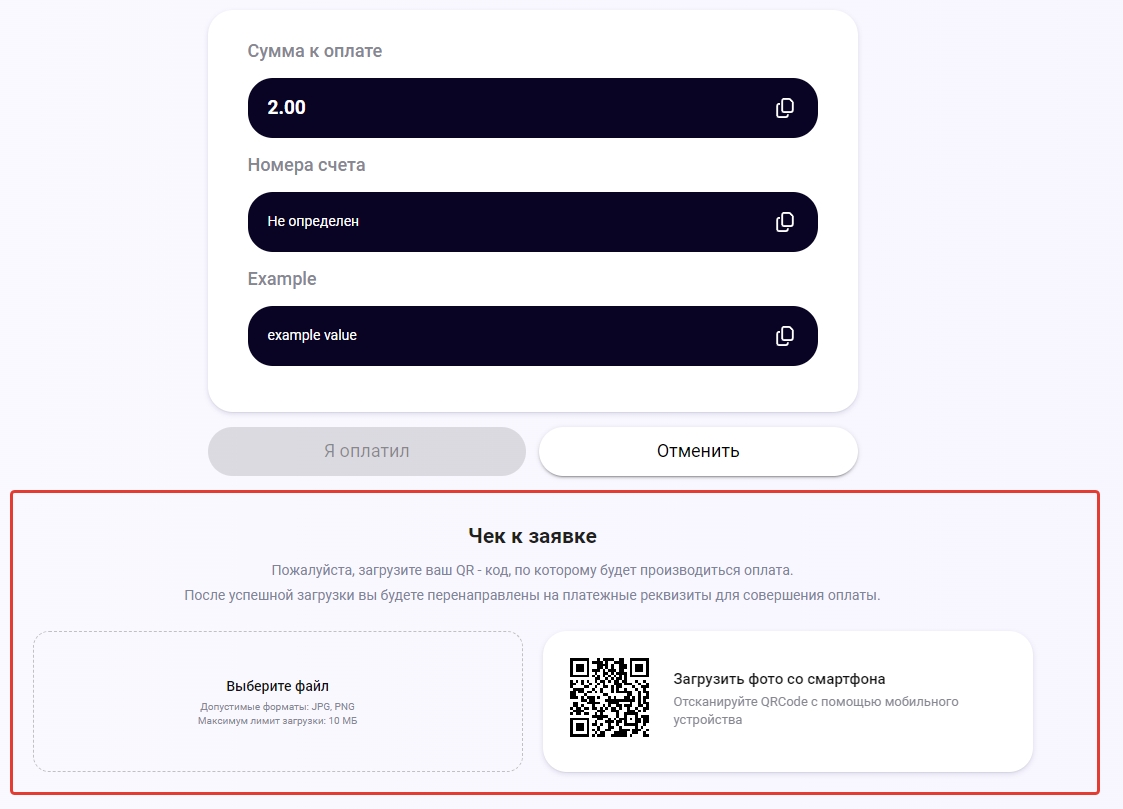This screenshot has height=809, width=1123.
Task: Select 'Загрузить фото со смартфона' title
Action: coord(779,679)
